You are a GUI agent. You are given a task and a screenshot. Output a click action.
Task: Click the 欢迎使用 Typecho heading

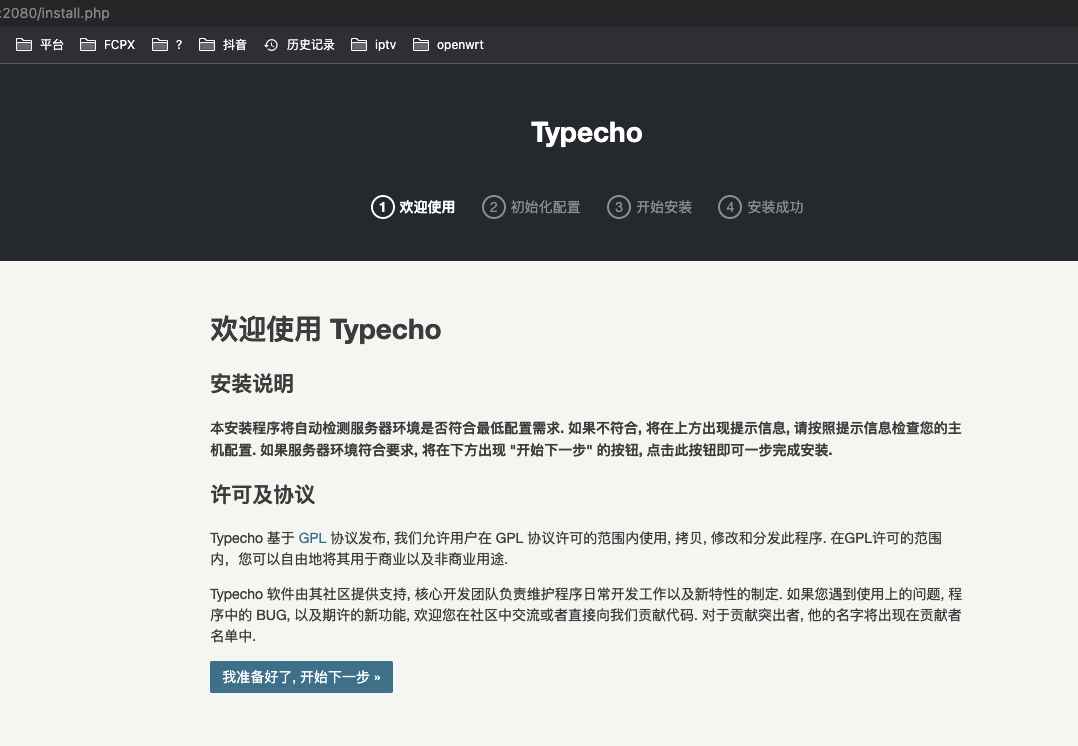(325, 329)
